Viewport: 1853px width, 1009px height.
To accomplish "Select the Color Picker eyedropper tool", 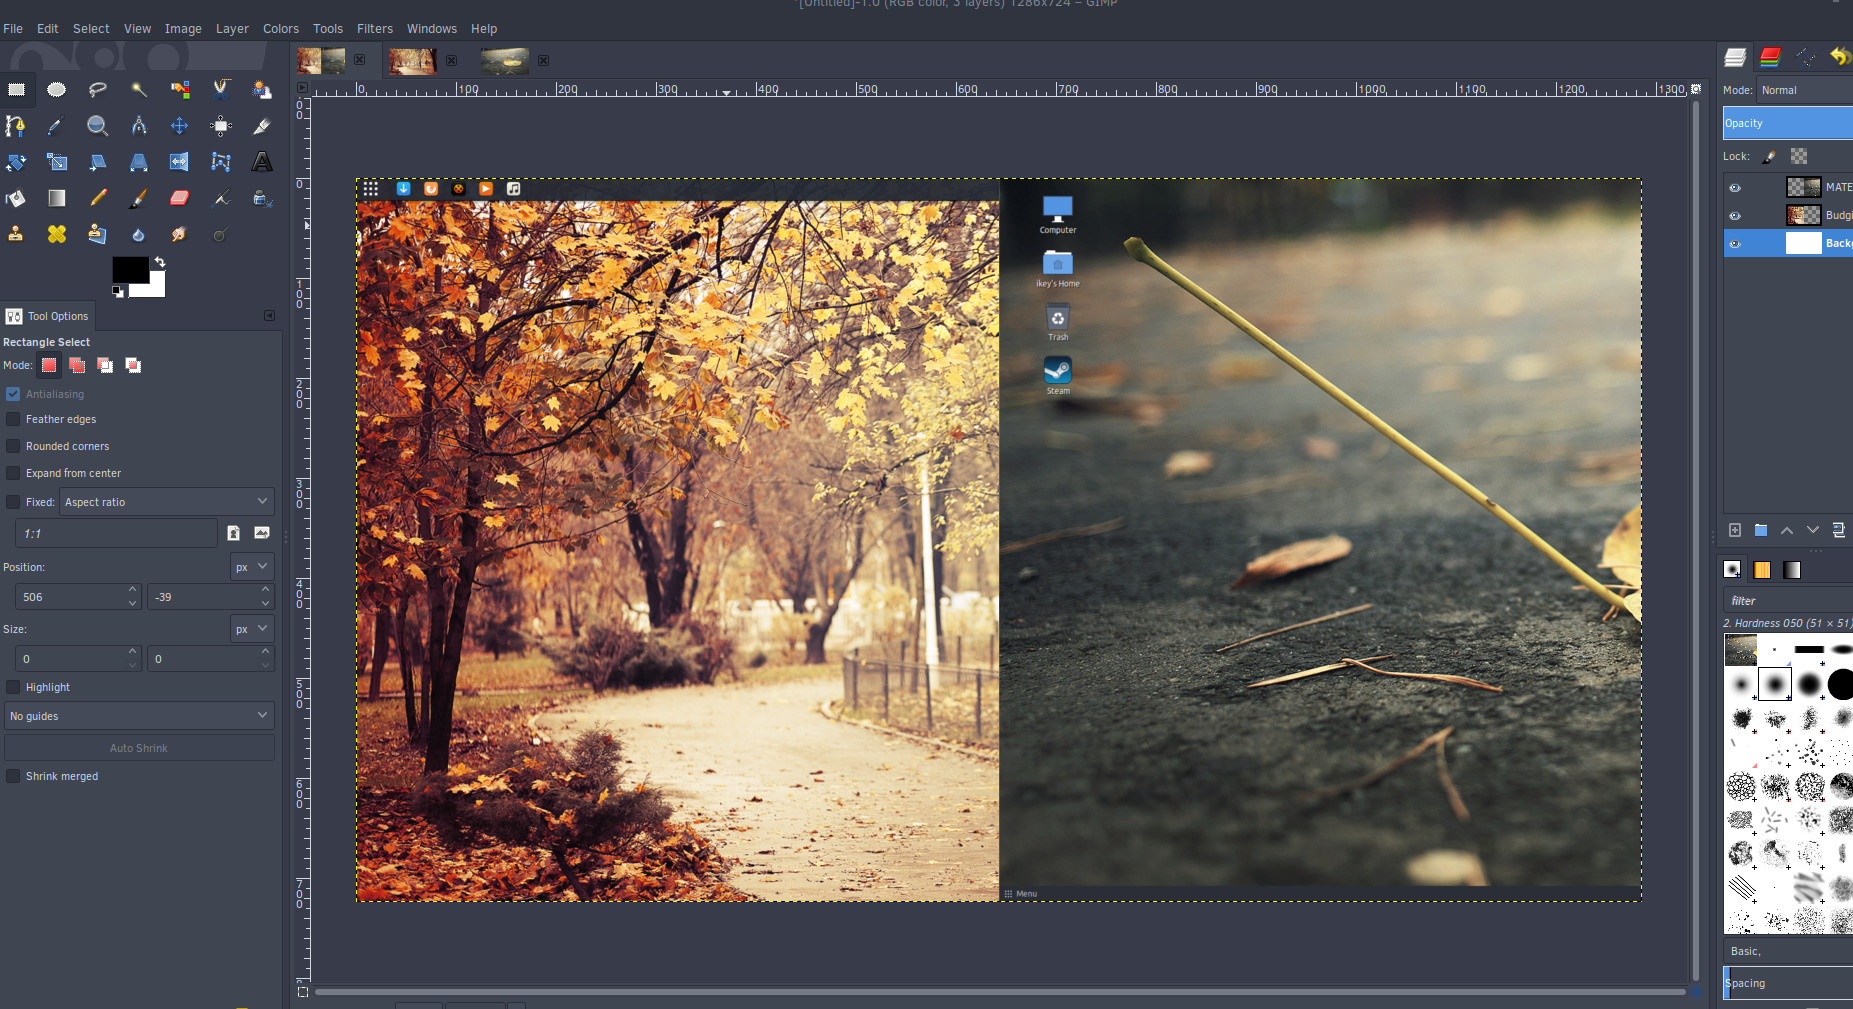I will [57, 126].
